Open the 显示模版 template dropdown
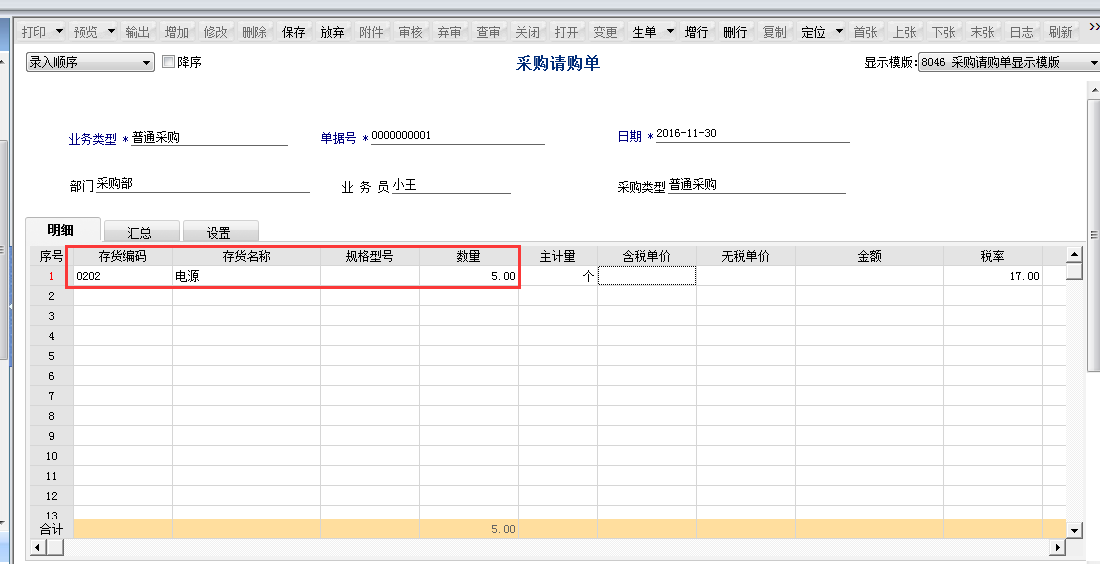Image resolution: width=1100 pixels, height=564 pixels. tap(1008, 62)
